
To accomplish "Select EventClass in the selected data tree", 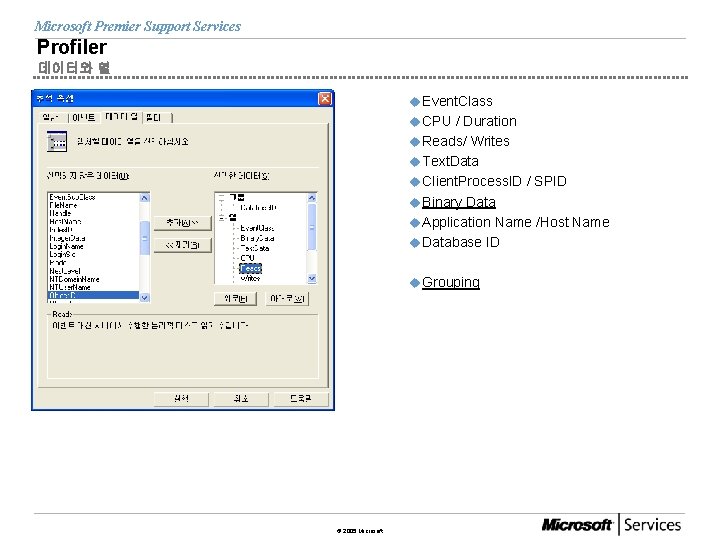I will click(x=257, y=228).
